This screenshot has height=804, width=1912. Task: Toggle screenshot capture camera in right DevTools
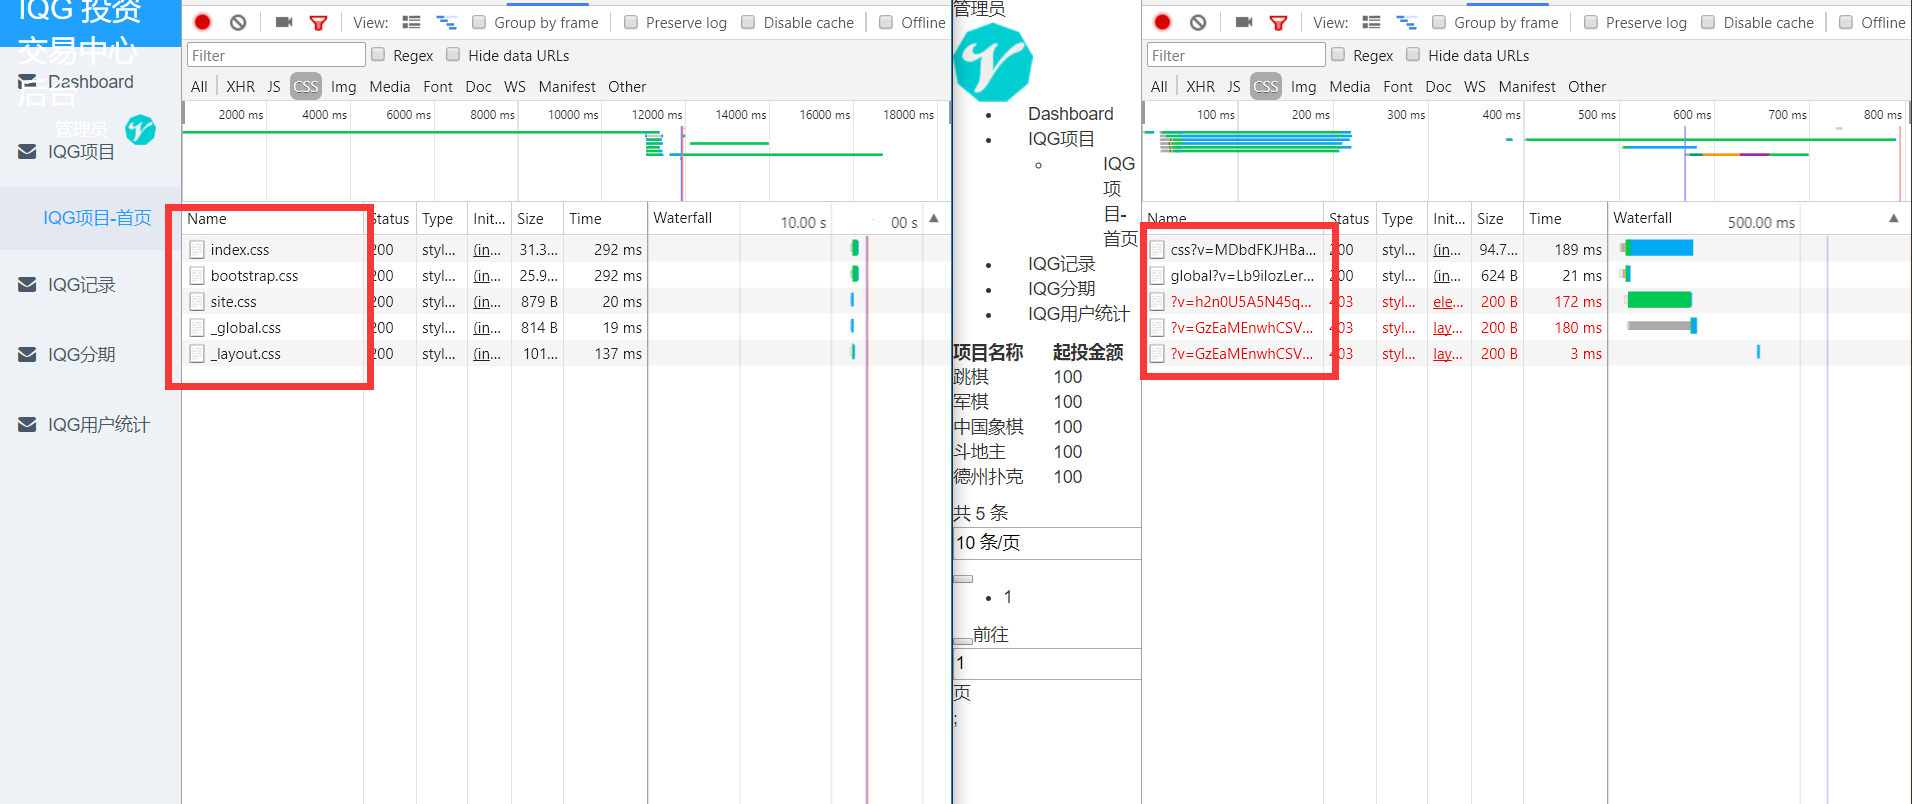coord(1244,22)
